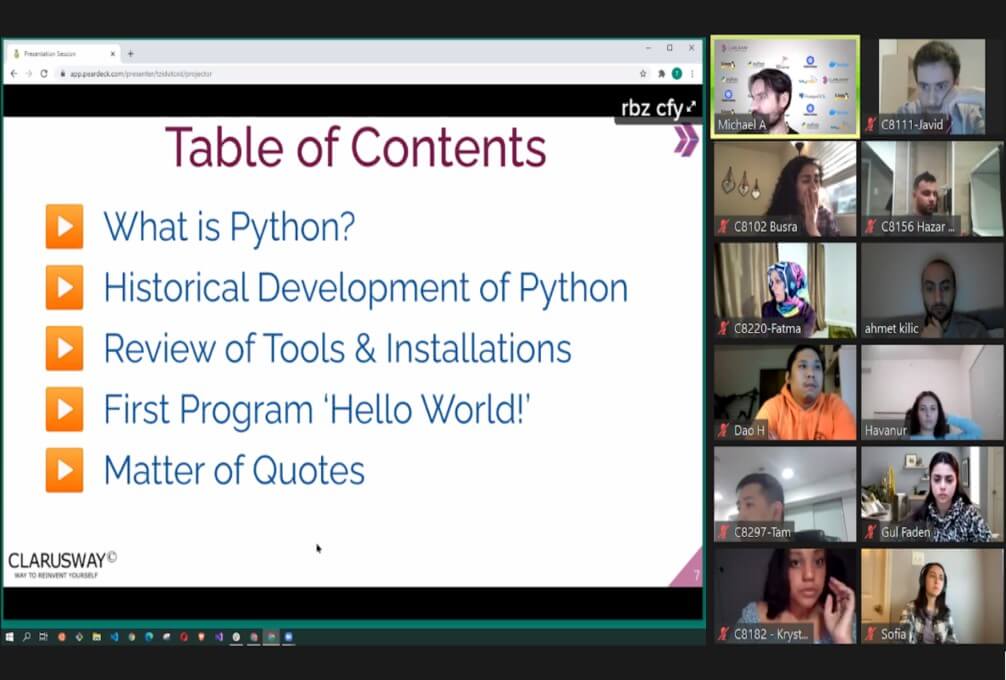1006x680 pixels.
Task: Click the Chrome profile avatar
Action: coord(677,73)
